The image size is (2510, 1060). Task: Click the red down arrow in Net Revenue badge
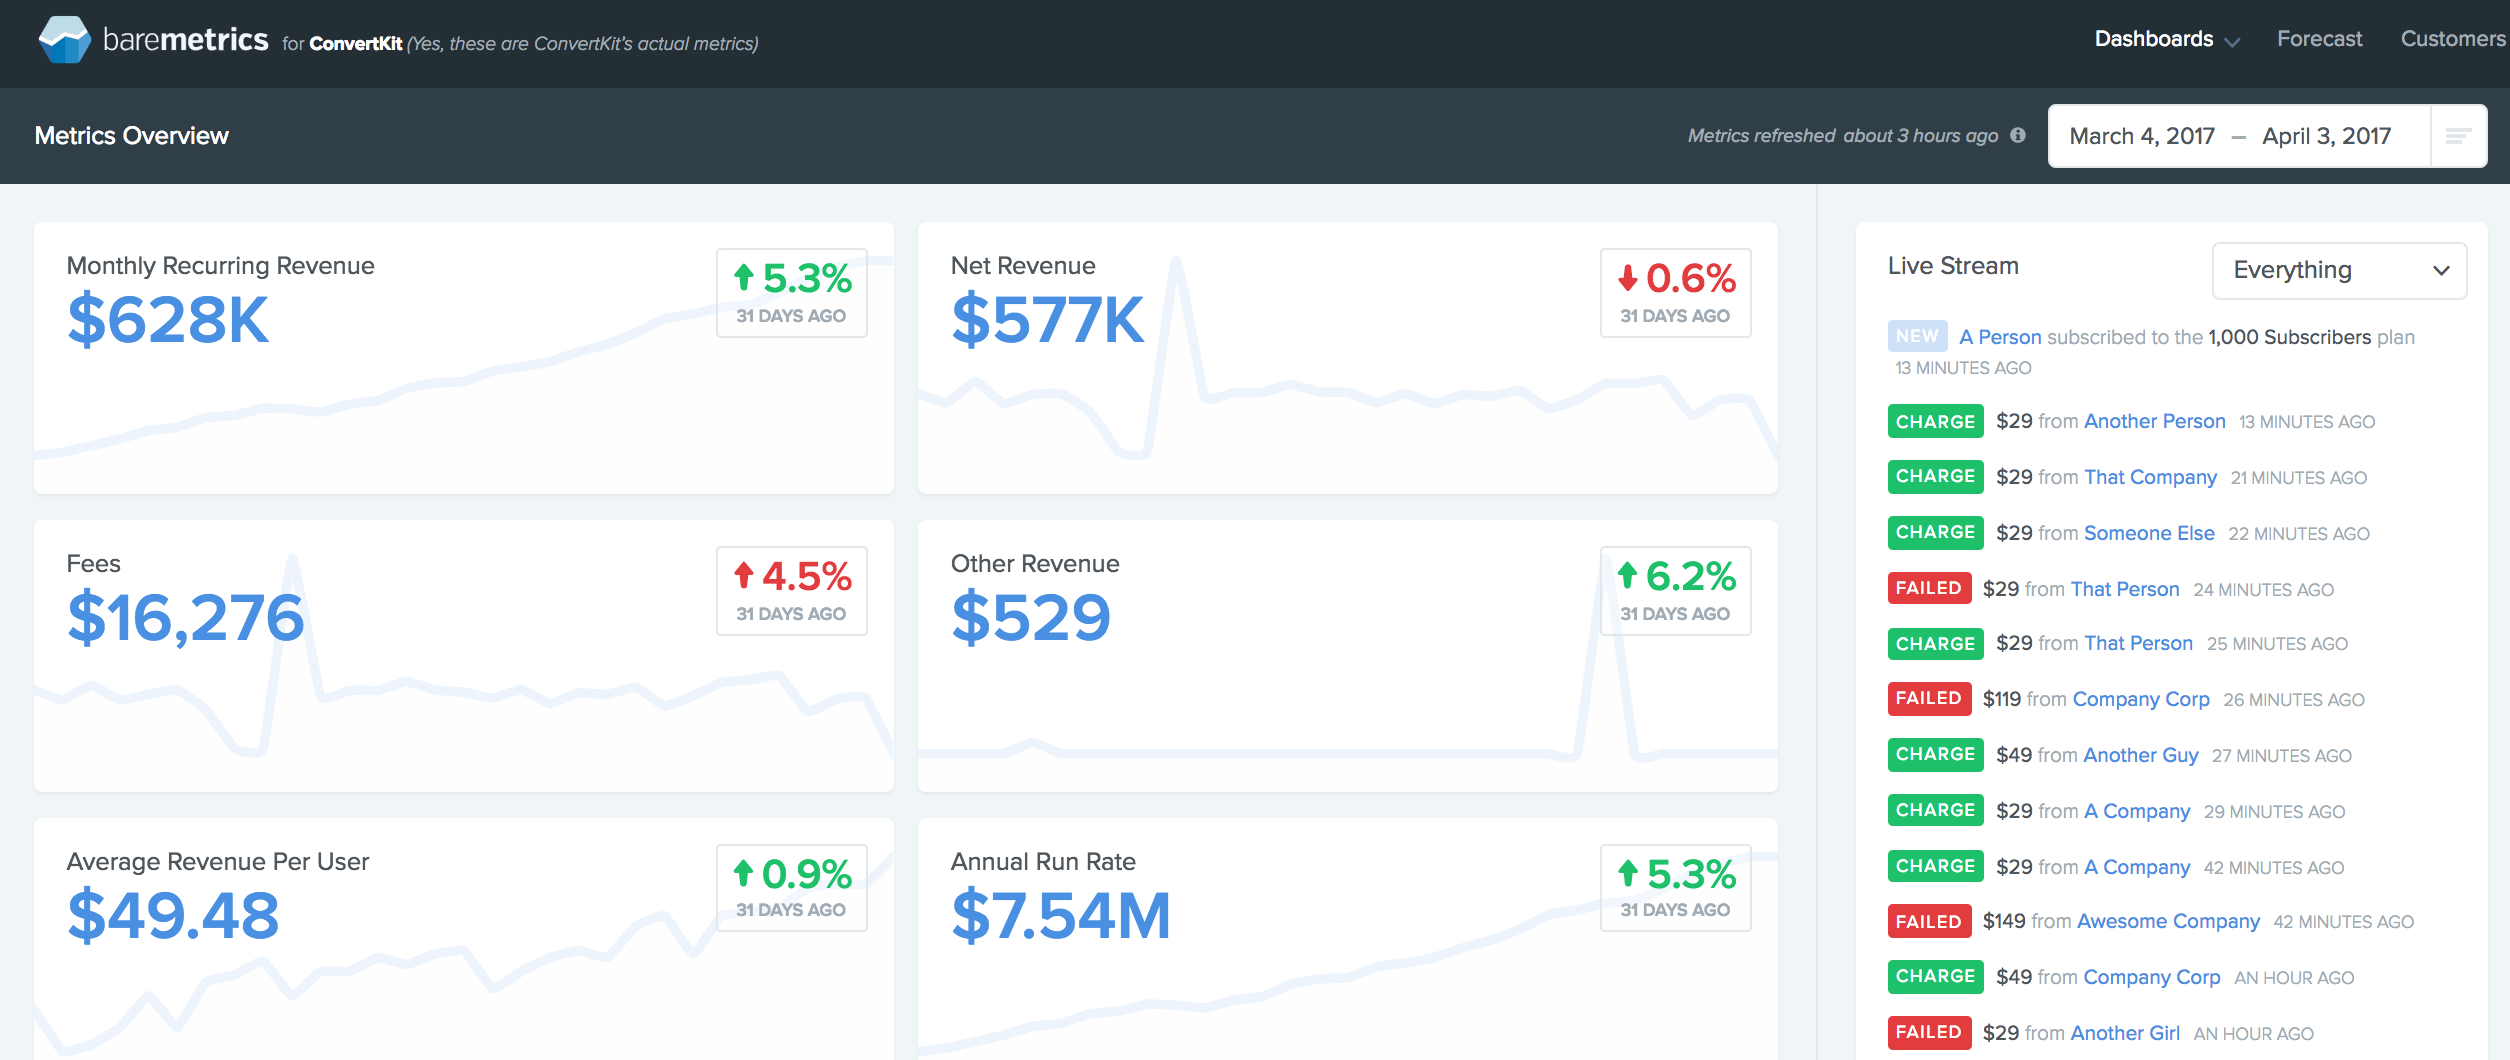click(1628, 277)
